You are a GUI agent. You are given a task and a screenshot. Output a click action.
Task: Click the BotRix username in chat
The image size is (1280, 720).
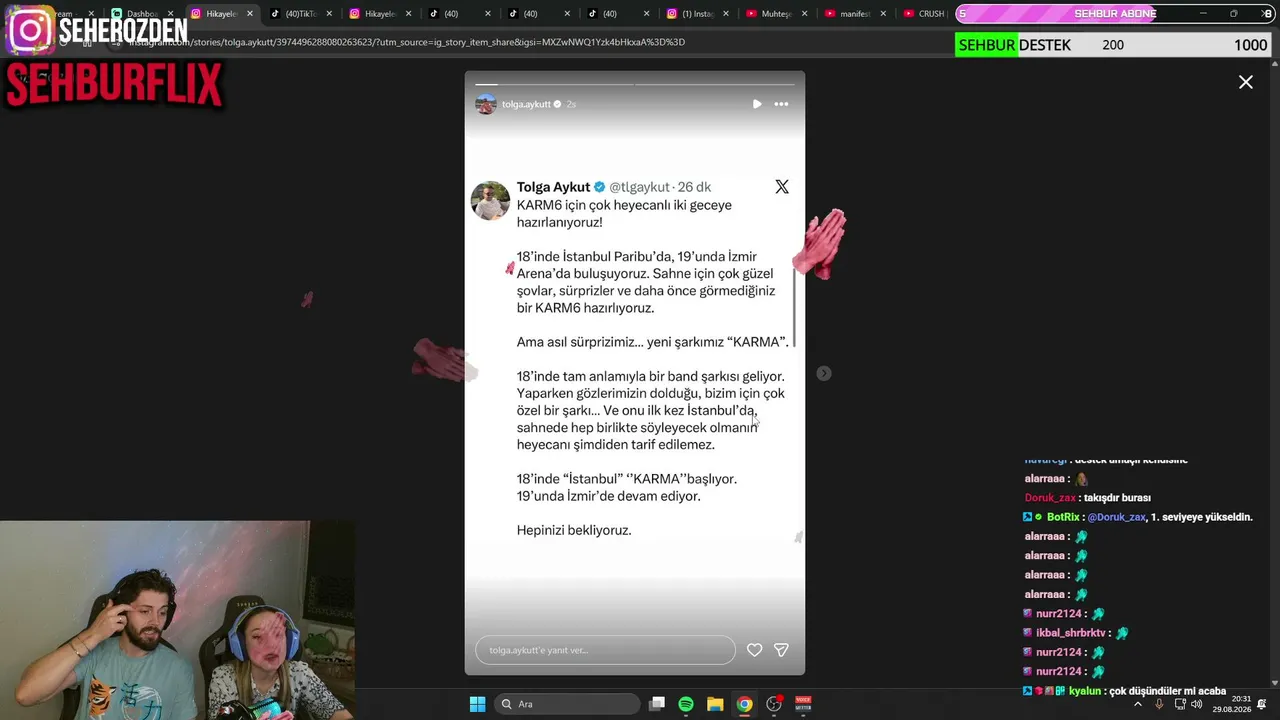click(x=1063, y=517)
